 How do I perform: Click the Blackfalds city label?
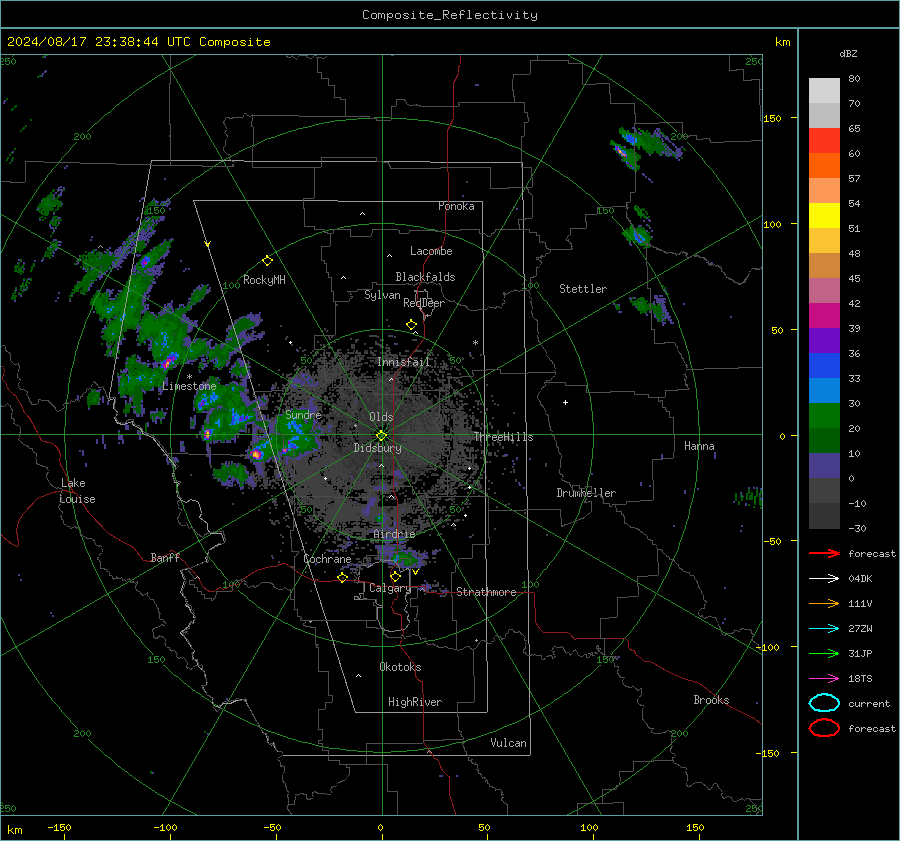425,277
